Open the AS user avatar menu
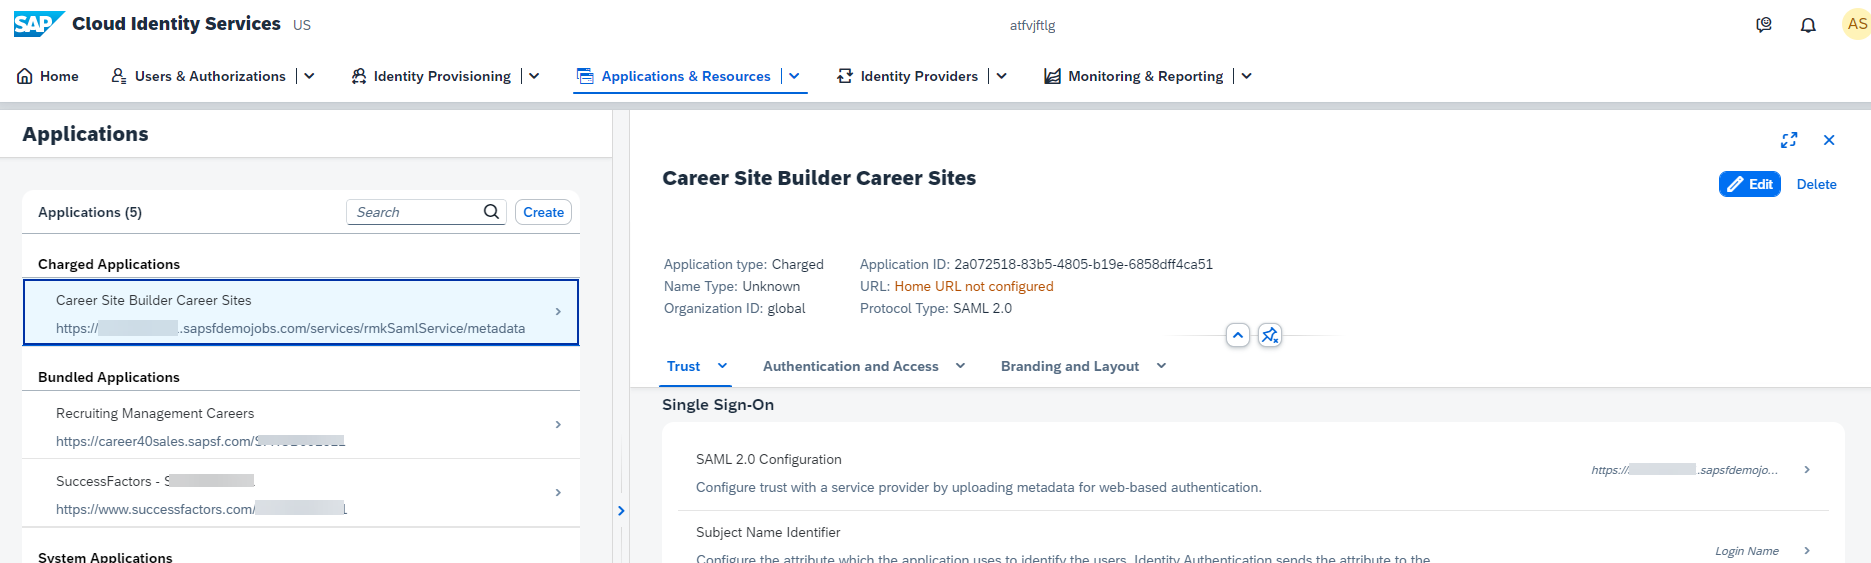Screen dimensions: 1871x563 1856,24
